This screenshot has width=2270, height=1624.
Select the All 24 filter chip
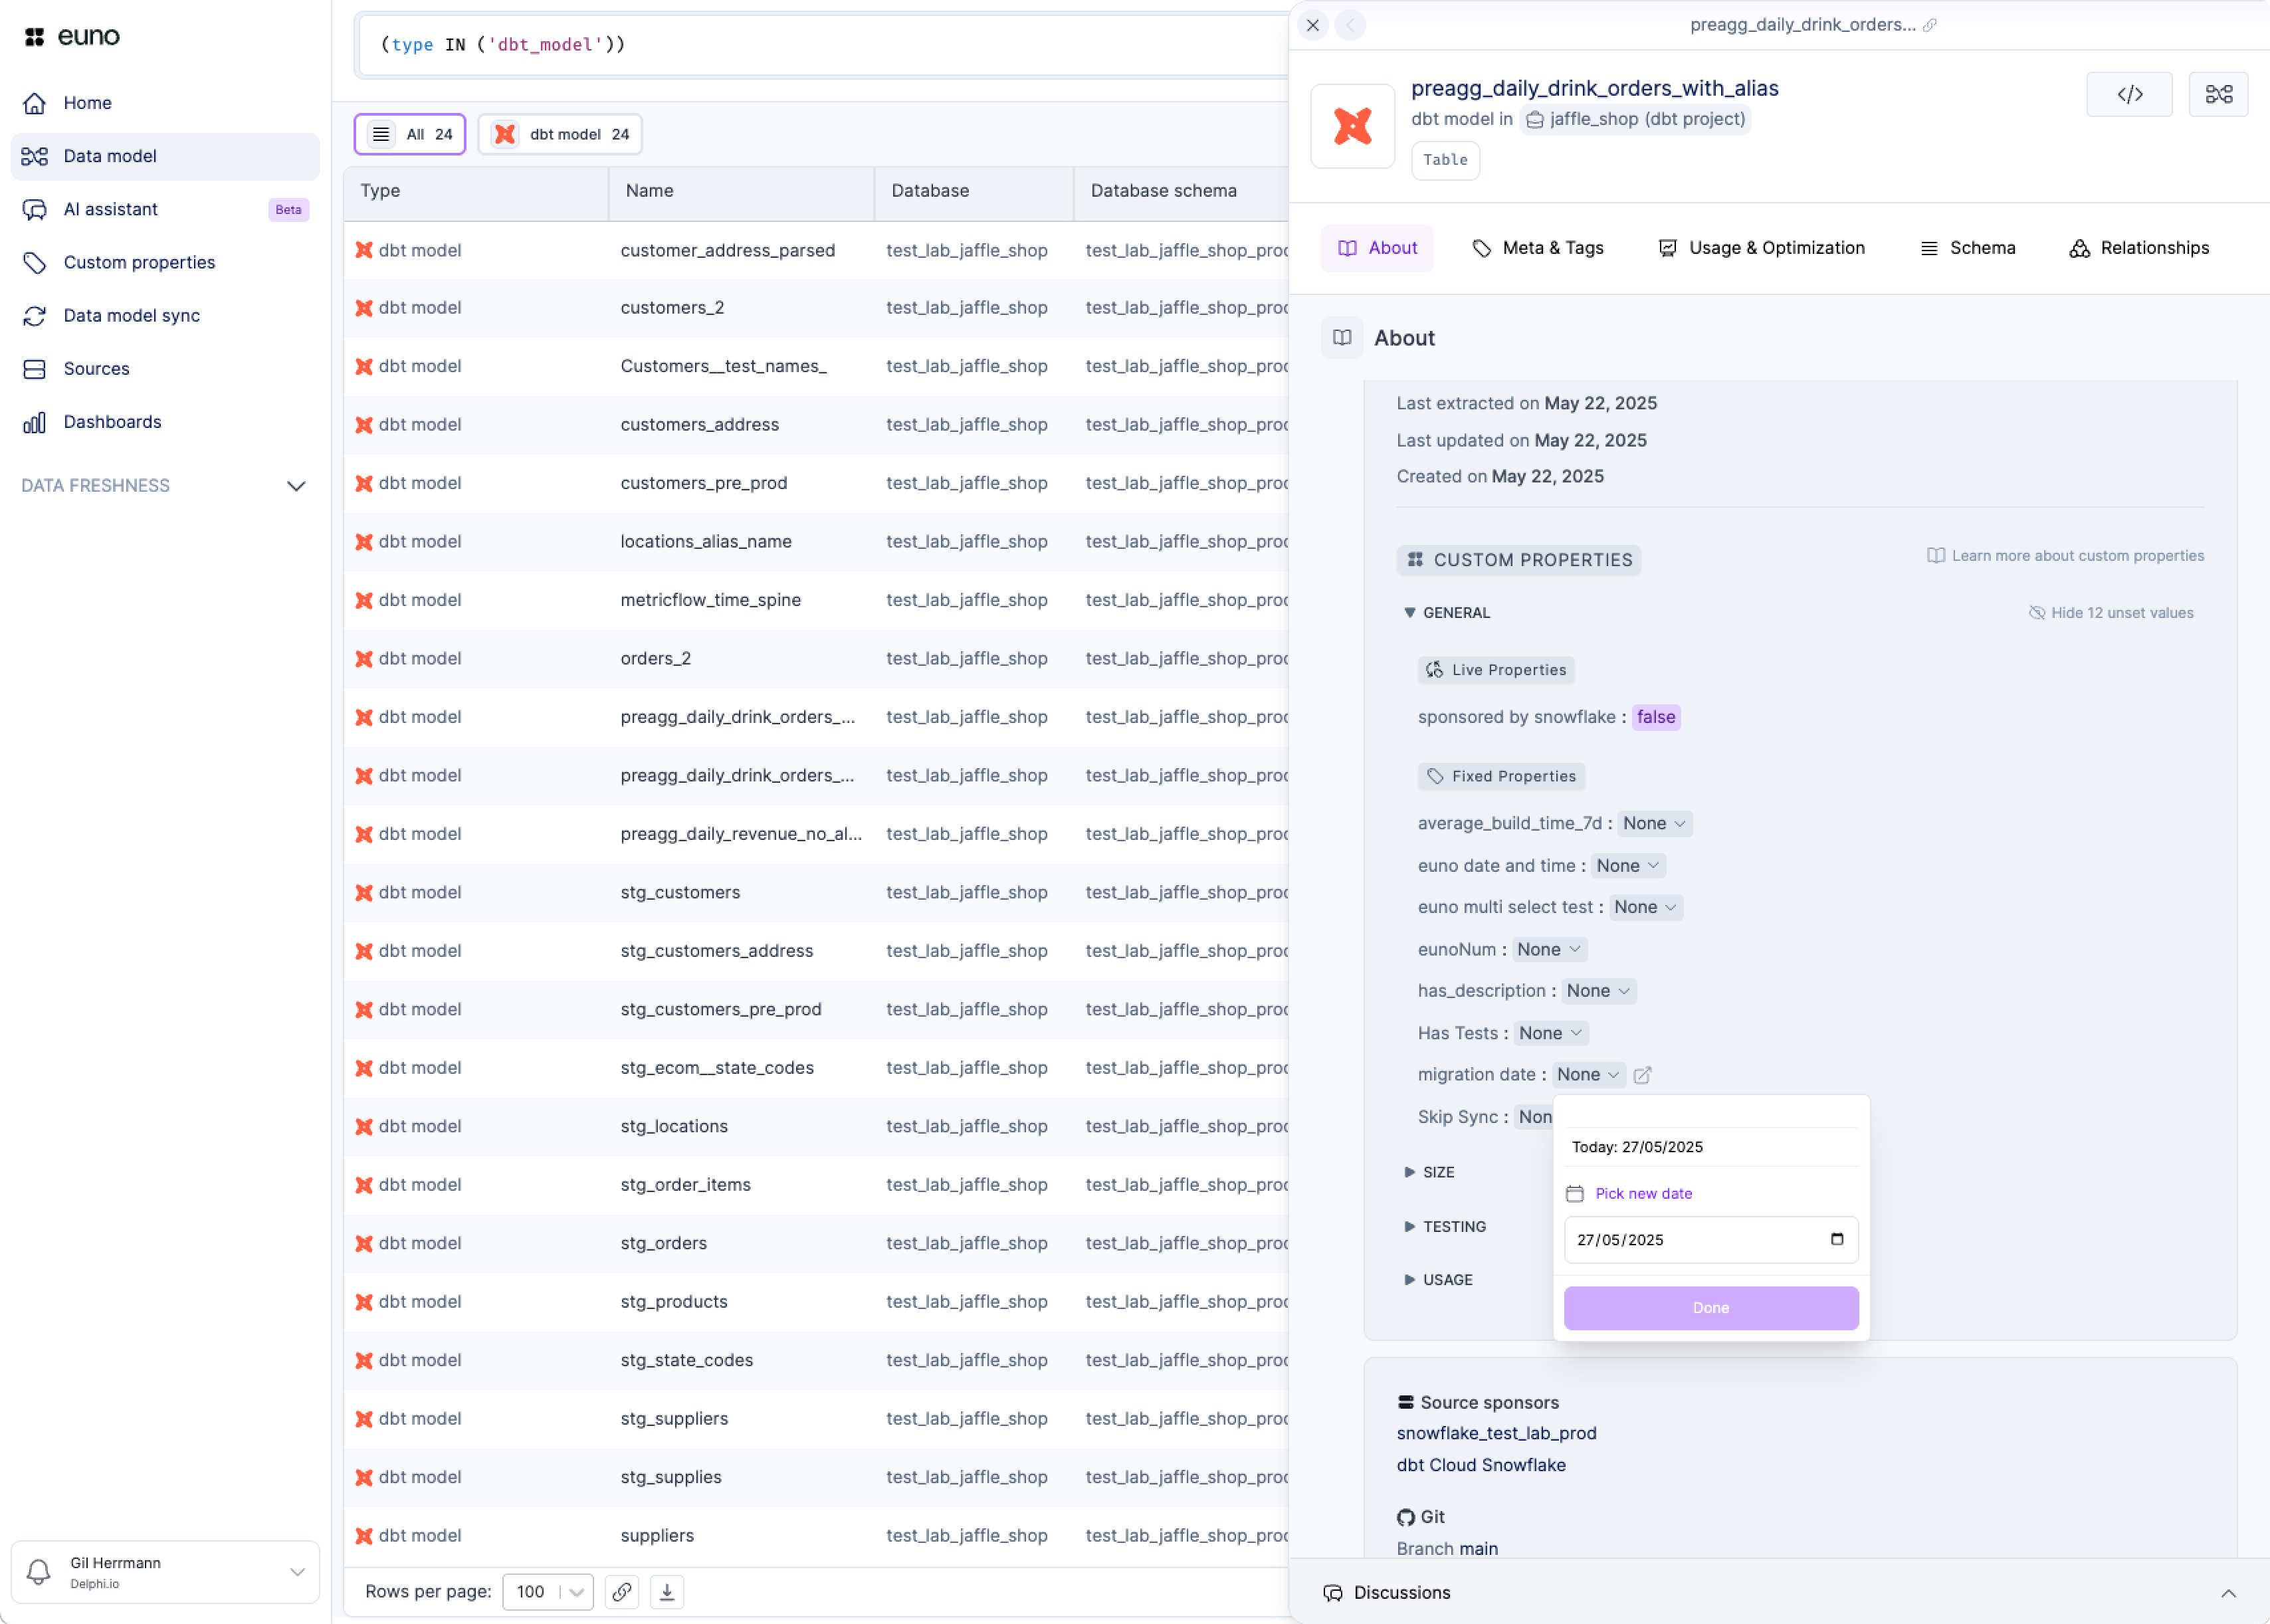tap(410, 134)
